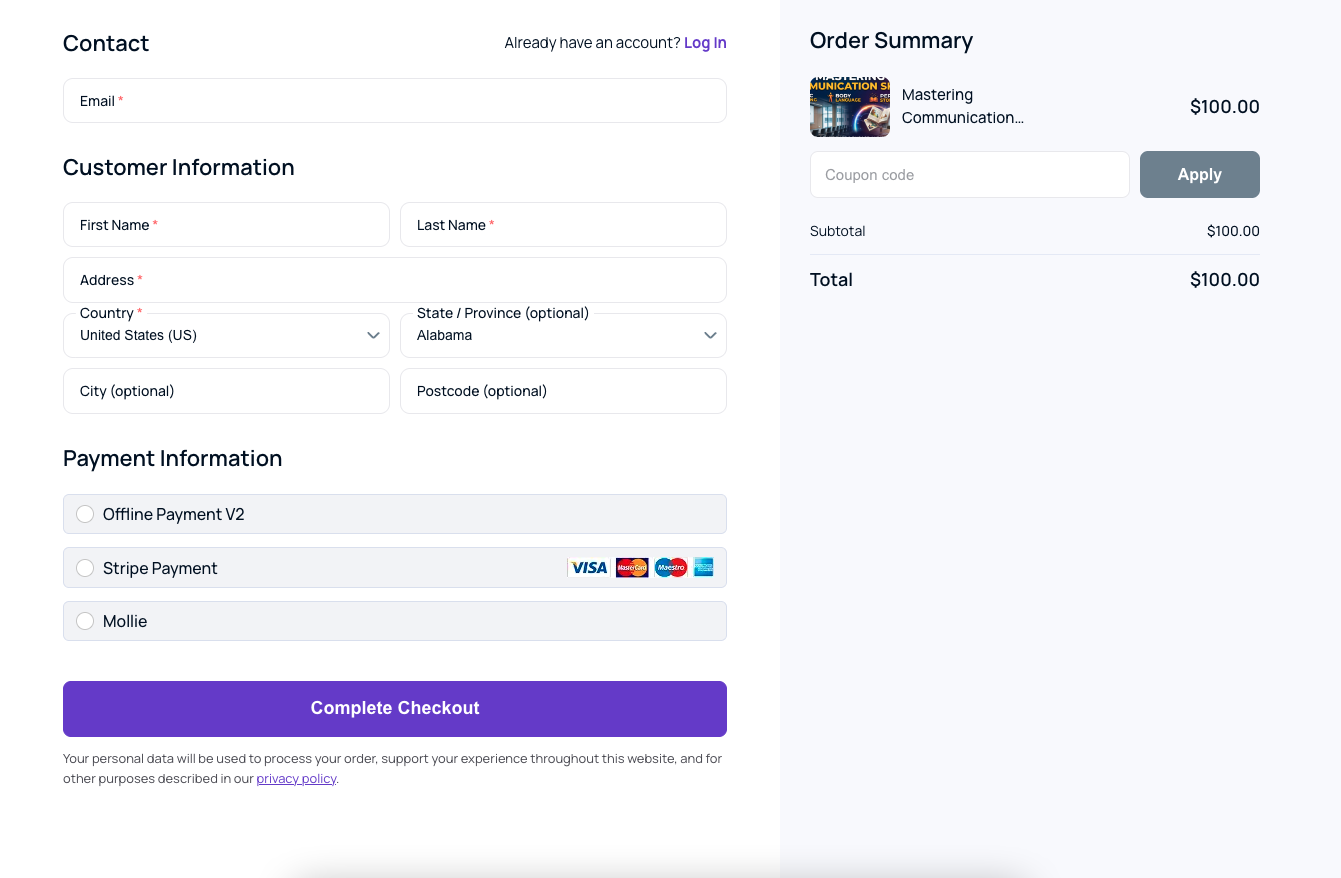1341x878 pixels.
Task: Open the privacy policy link
Action: pos(296,779)
